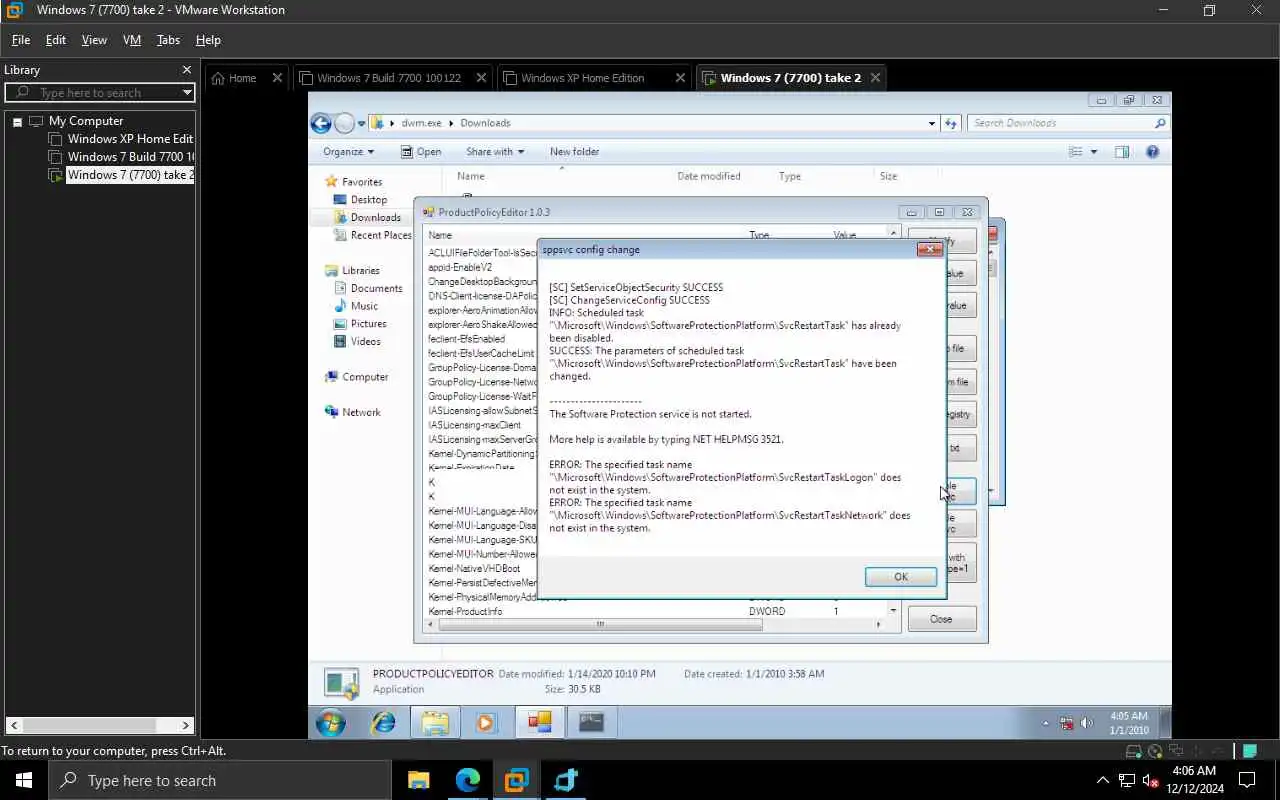The width and height of the screenshot is (1280, 800).
Task: Select the appid-EnableV2 policy row
Action: (x=482, y=267)
